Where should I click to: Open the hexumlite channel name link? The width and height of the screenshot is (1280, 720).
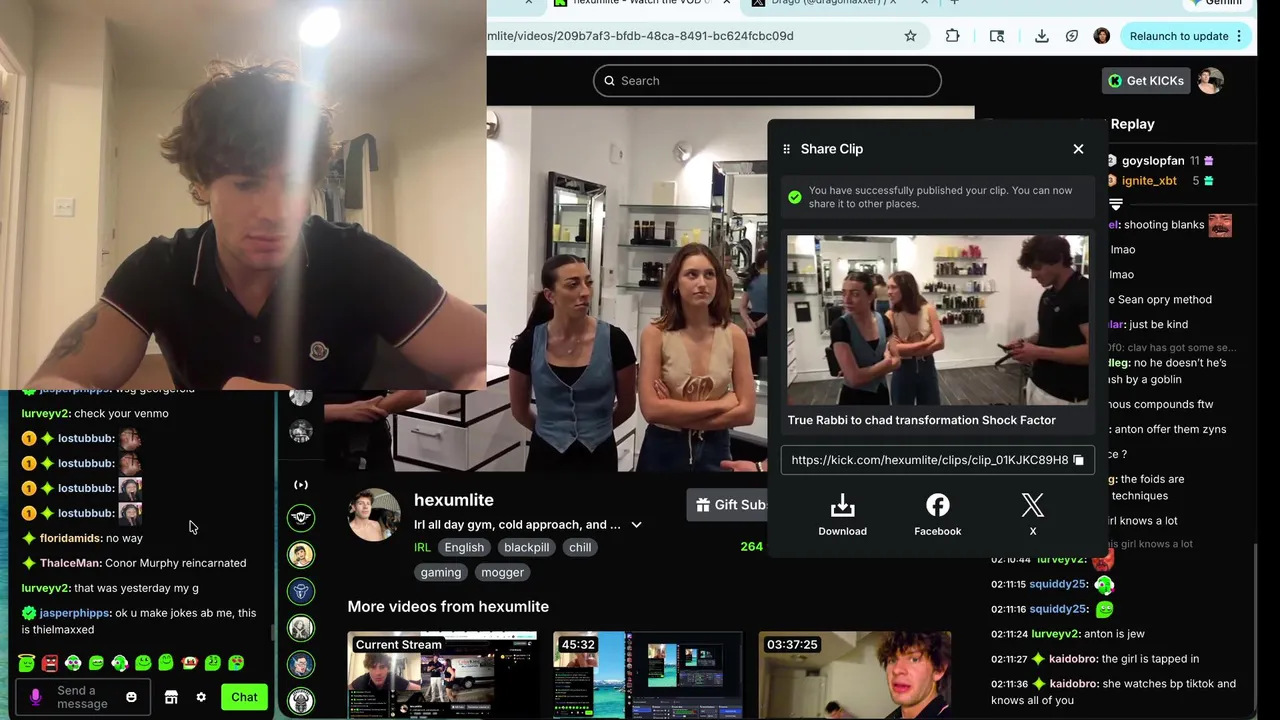(454, 500)
